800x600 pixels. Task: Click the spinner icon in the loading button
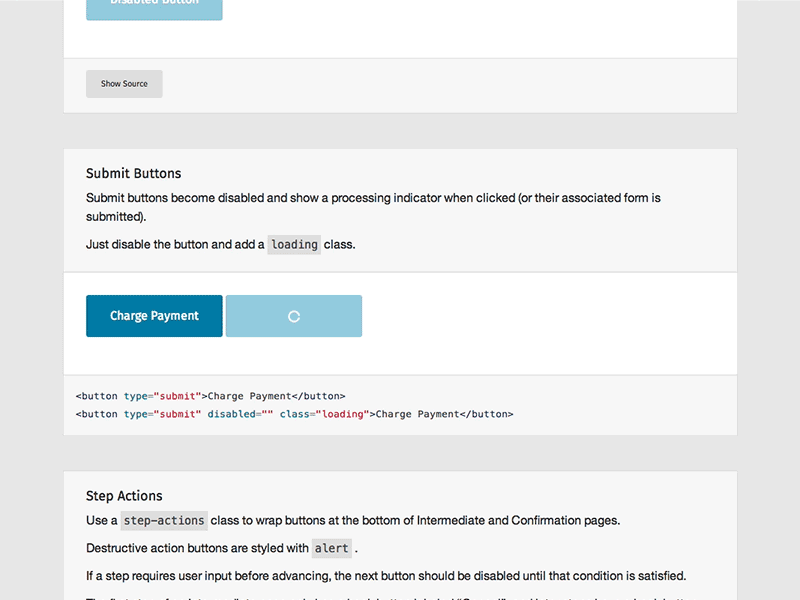click(294, 316)
